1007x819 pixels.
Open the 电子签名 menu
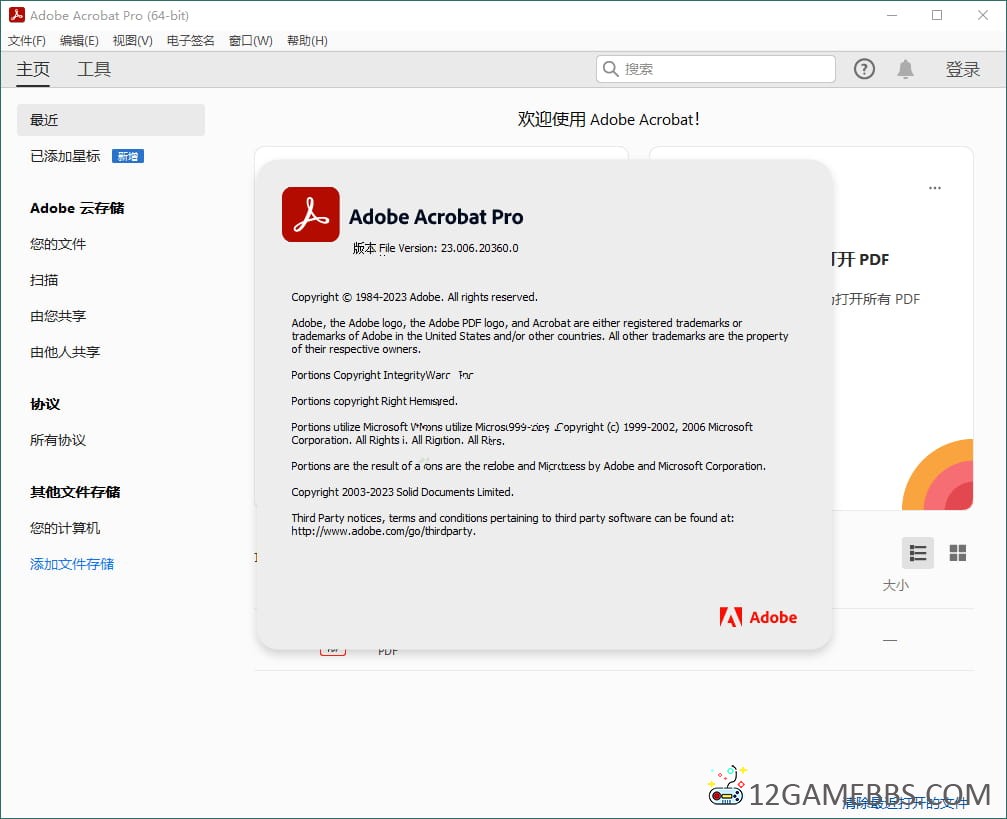tap(190, 40)
